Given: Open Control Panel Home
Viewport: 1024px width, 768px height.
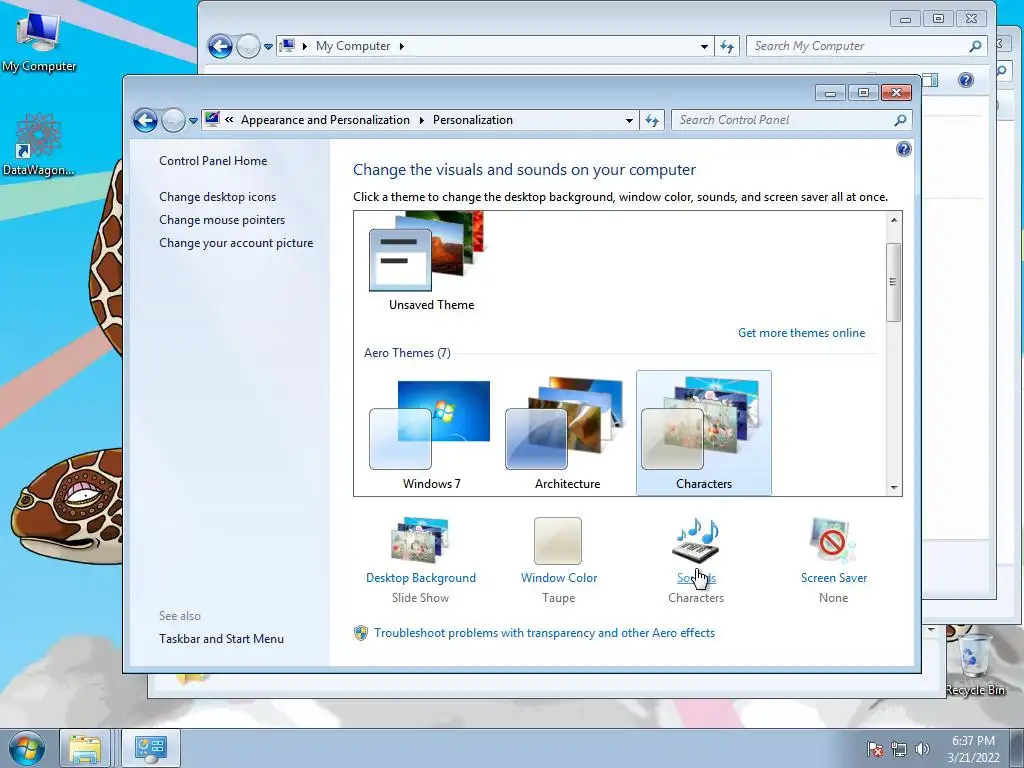Looking at the screenshot, I should tap(213, 161).
